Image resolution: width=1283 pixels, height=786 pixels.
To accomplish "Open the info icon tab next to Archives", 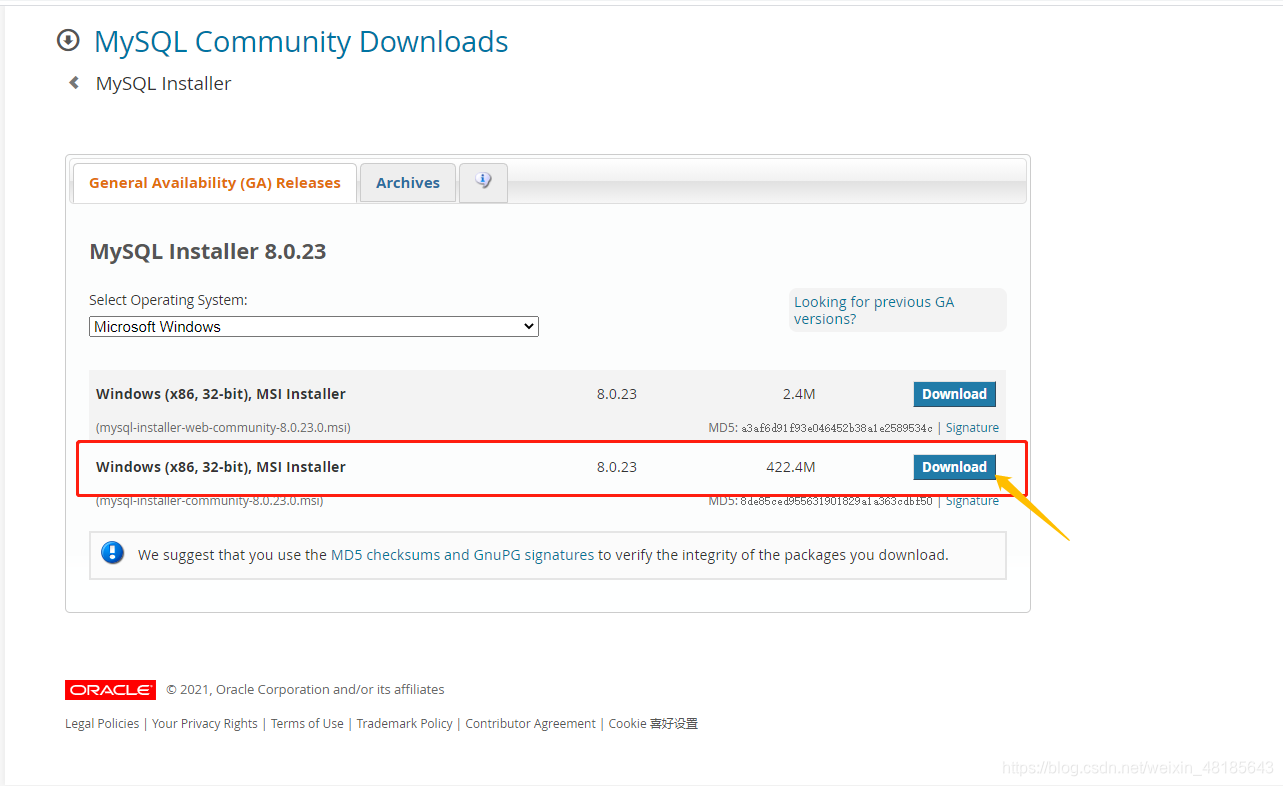I will (x=483, y=182).
